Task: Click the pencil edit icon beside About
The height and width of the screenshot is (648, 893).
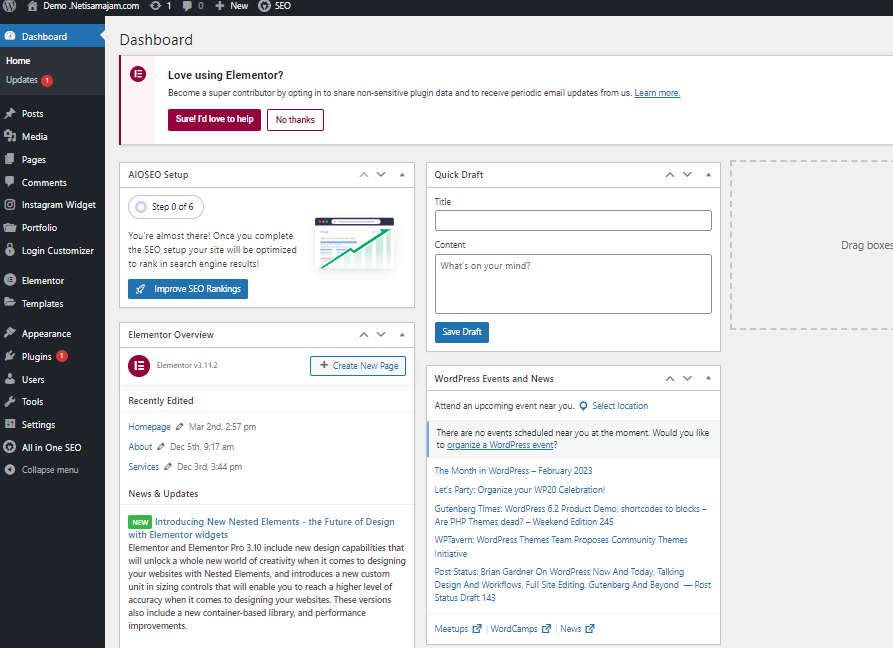Action: pyautogui.click(x=161, y=446)
